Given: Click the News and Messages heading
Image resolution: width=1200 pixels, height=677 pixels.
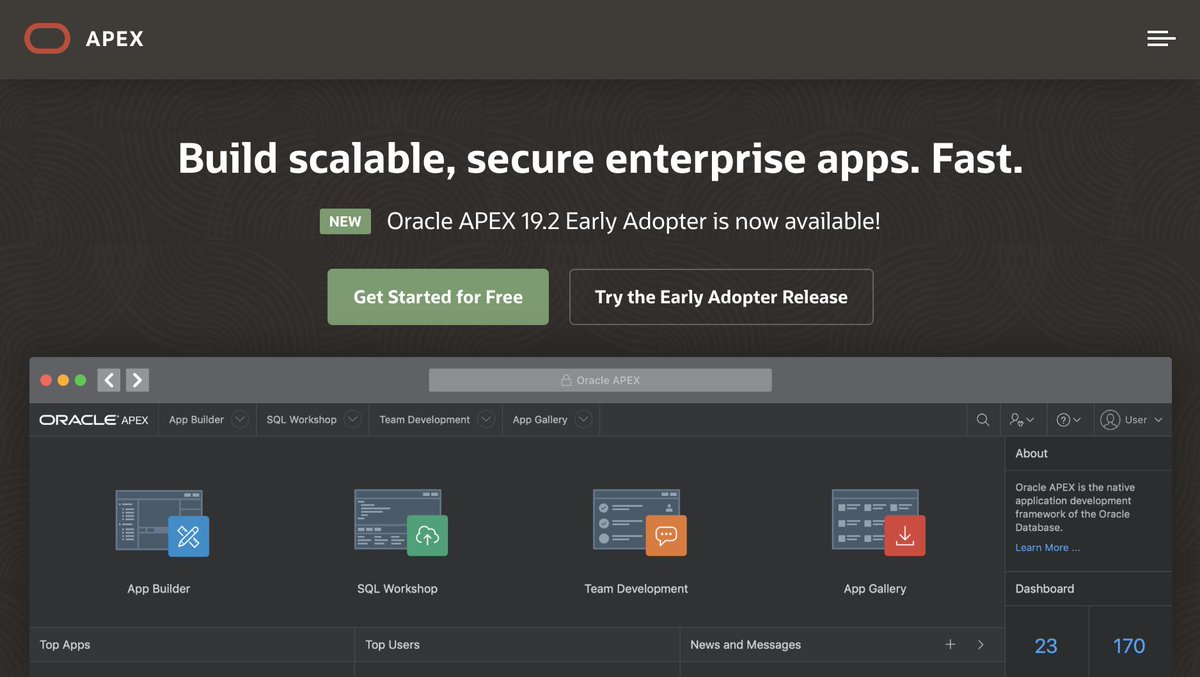Looking at the screenshot, I should pyautogui.click(x=746, y=645).
